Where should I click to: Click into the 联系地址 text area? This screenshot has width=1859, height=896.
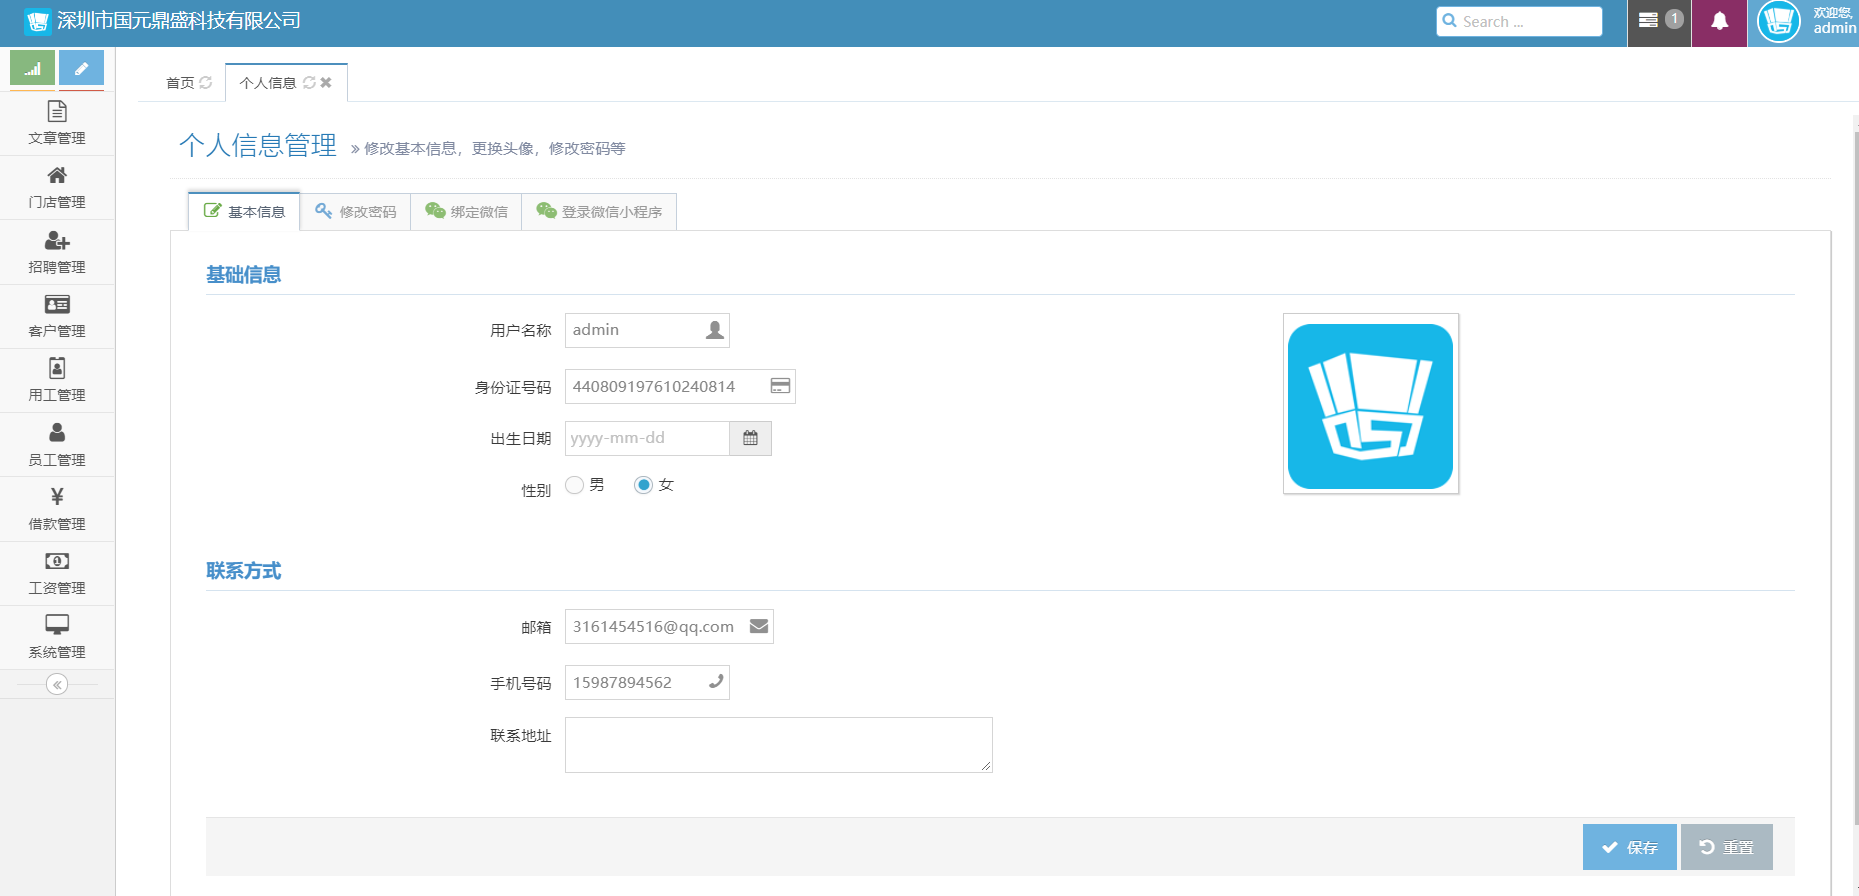[778, 745]
